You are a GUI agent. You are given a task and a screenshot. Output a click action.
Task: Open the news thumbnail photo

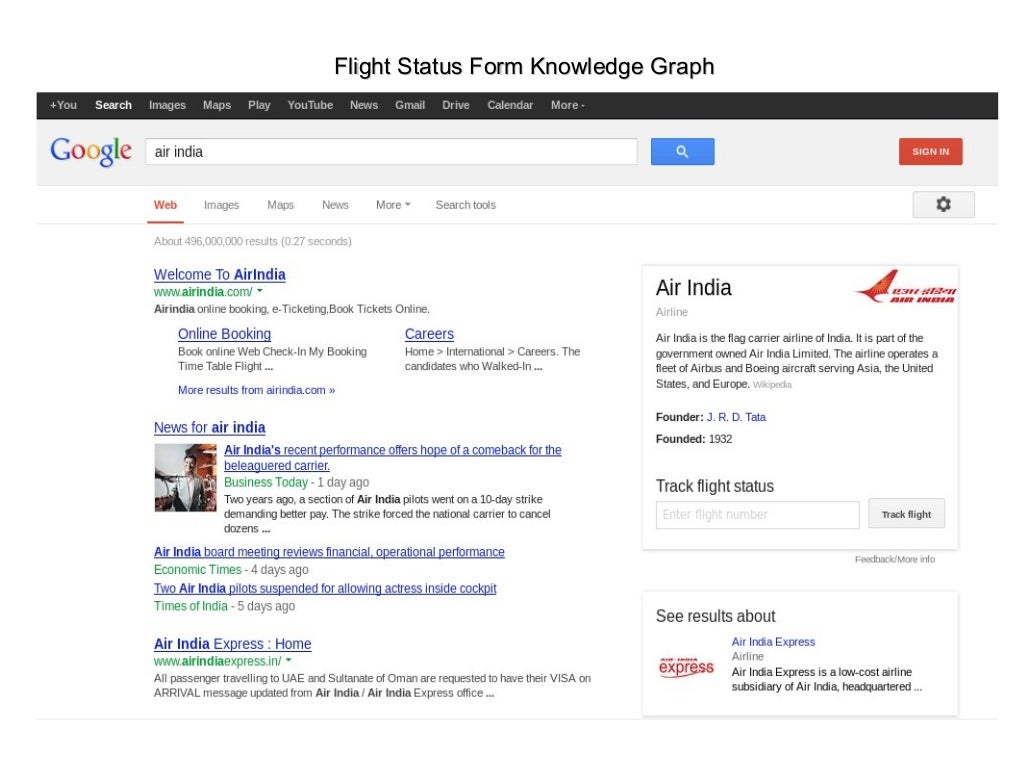185,477
